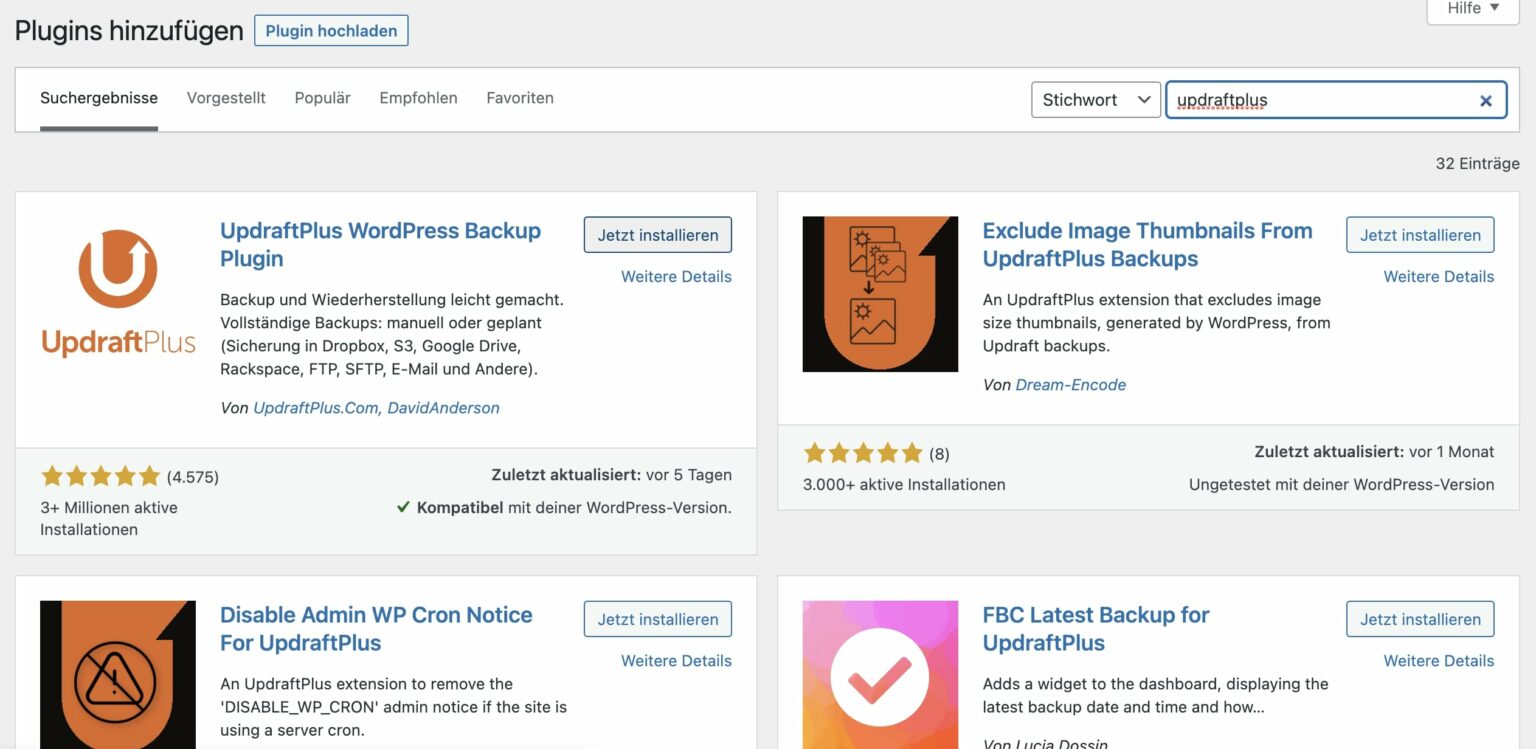Click the FBC Latest Backup checkmark icon
The image size is (1536, 749).
pos(880,675)
